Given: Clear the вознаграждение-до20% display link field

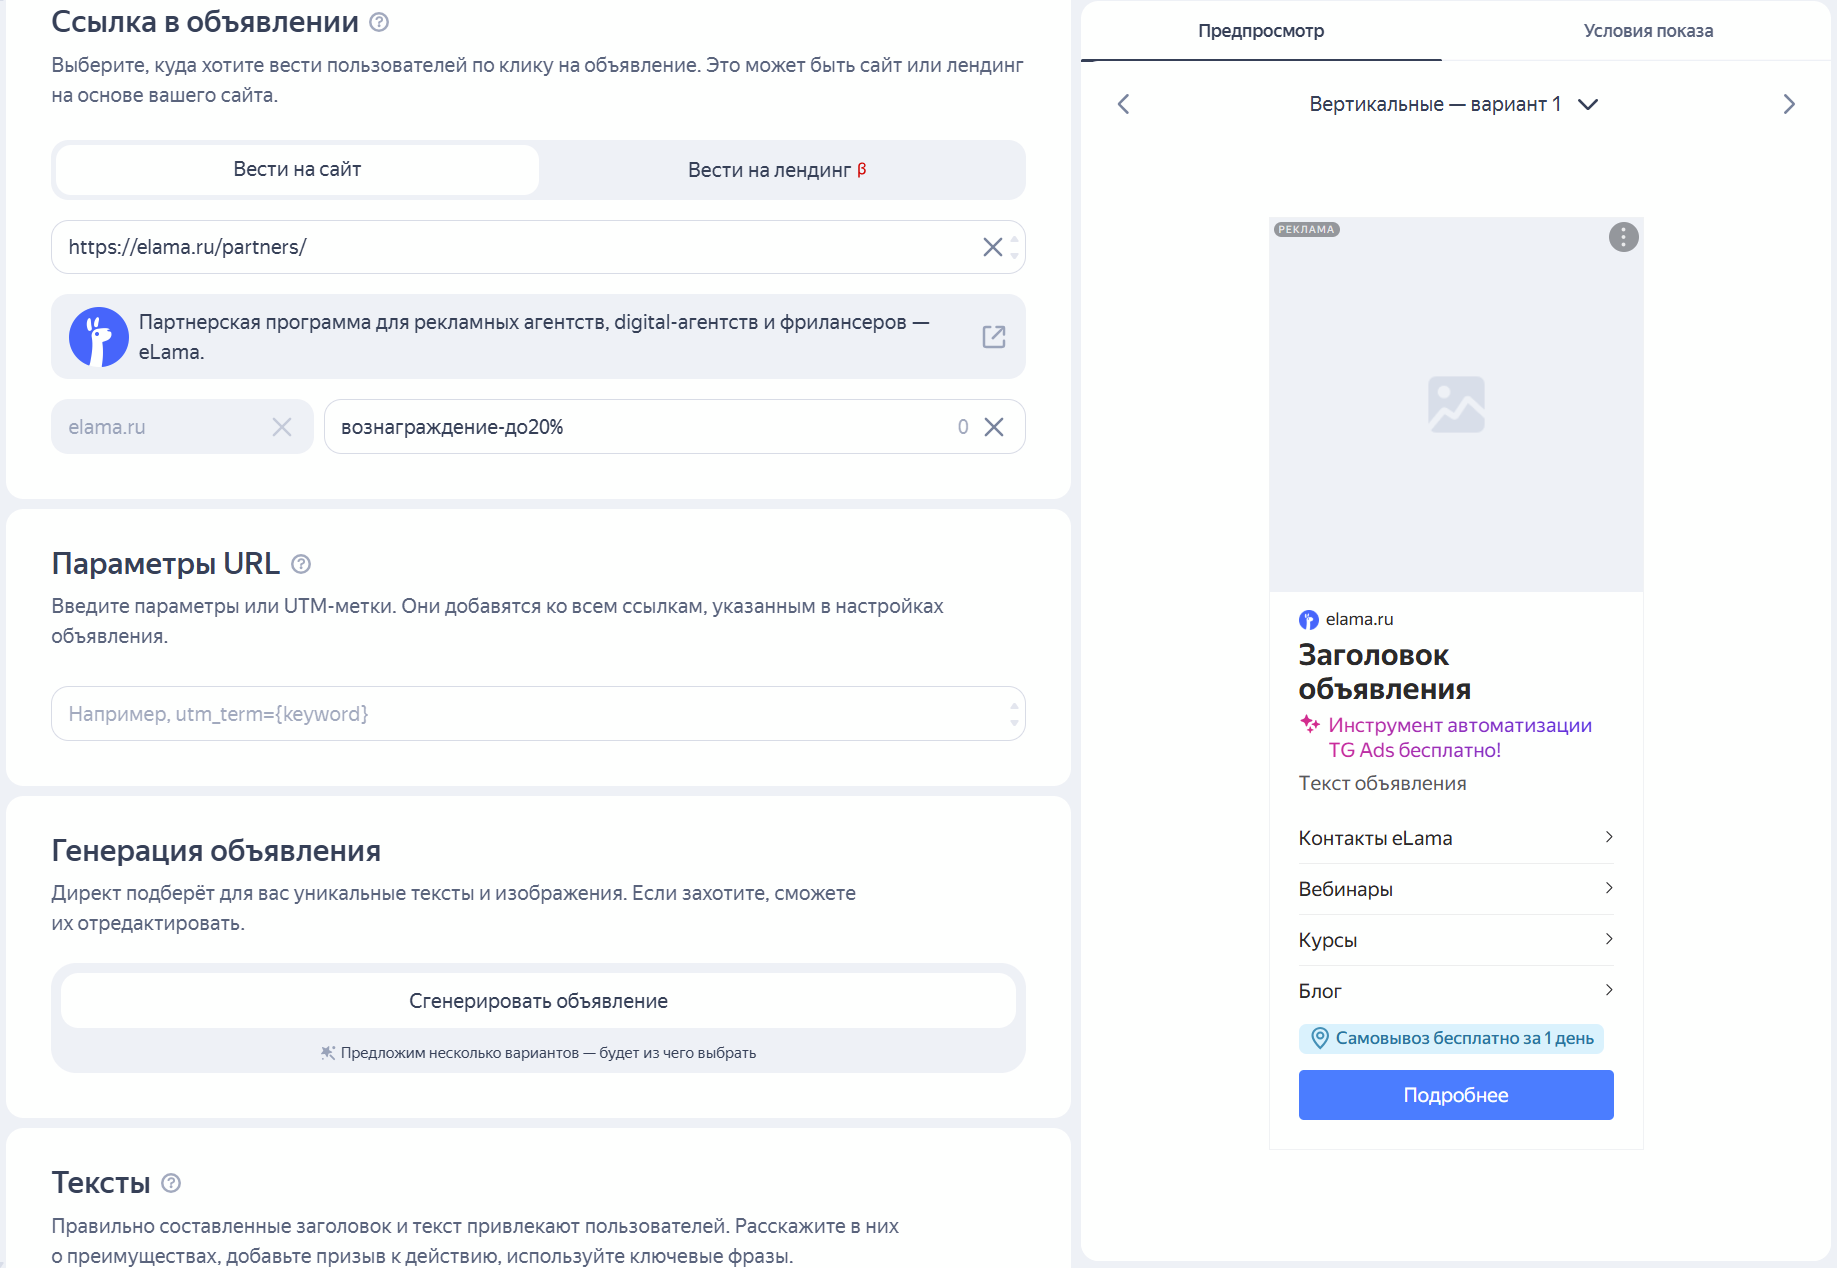Looking at the screenshot, I should (994, 427).
